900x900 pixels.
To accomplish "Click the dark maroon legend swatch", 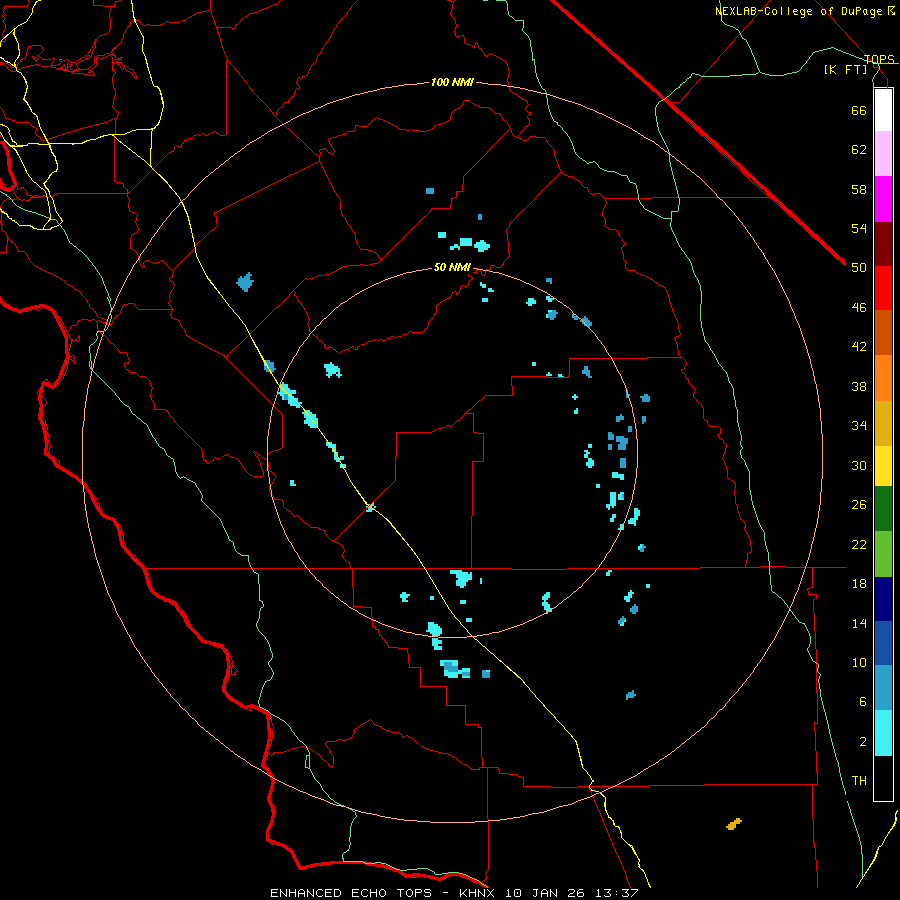I will [x=883, y=244].
